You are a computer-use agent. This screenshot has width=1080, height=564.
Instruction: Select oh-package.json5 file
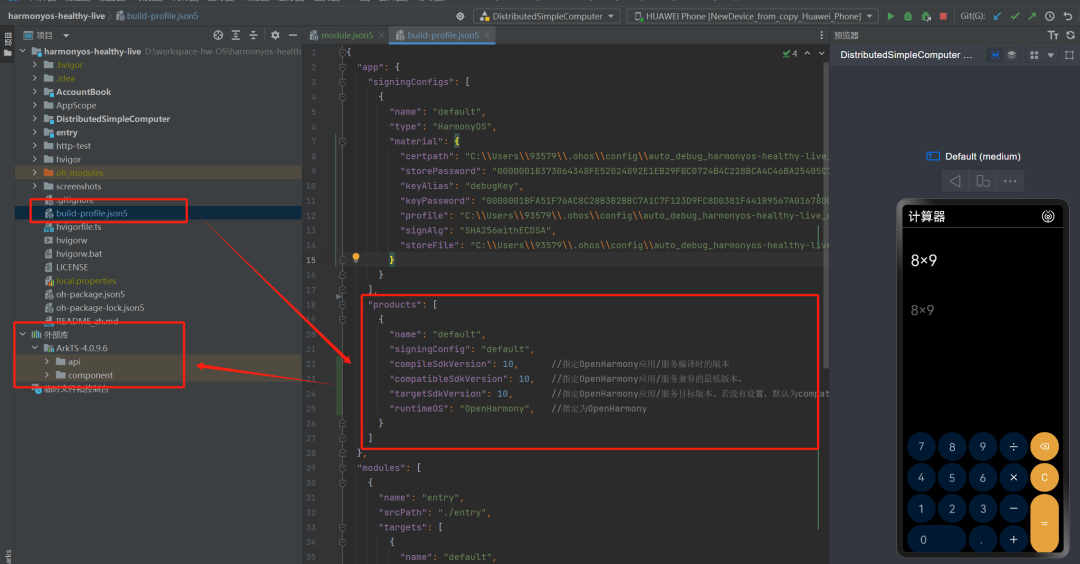pos(90,294)
